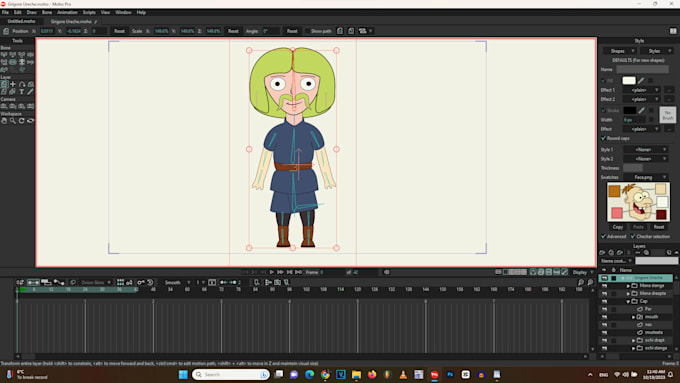Click the No Brush button
680x383 pixels.
pyautogui.click(x=667, y=115)
